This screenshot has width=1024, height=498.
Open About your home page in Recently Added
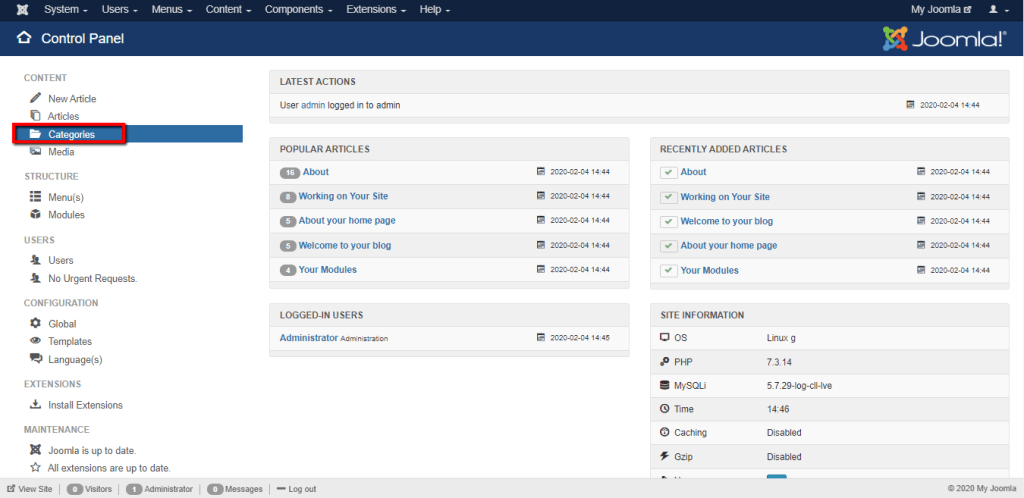[x=729, y=245]
